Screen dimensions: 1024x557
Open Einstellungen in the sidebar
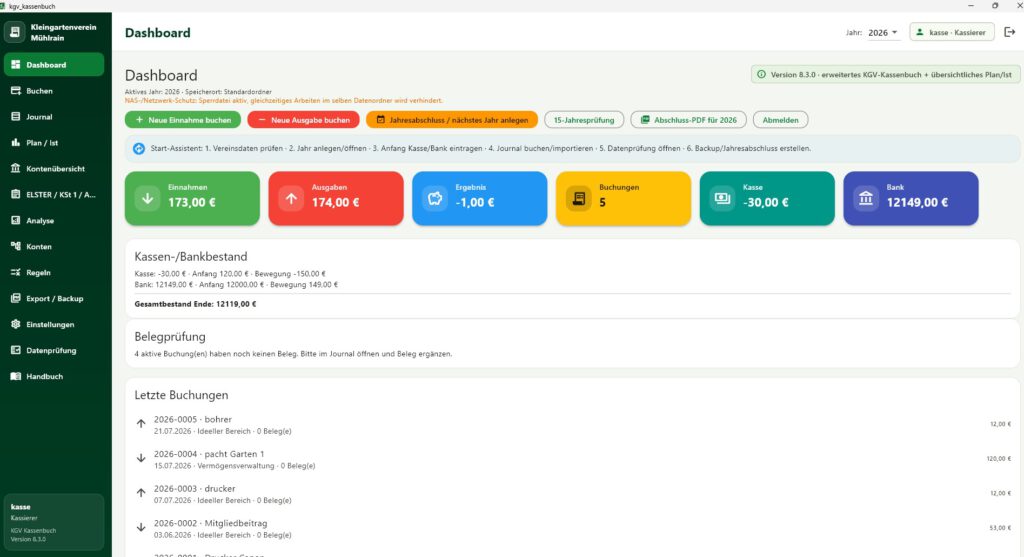click(x=54, y=324)
